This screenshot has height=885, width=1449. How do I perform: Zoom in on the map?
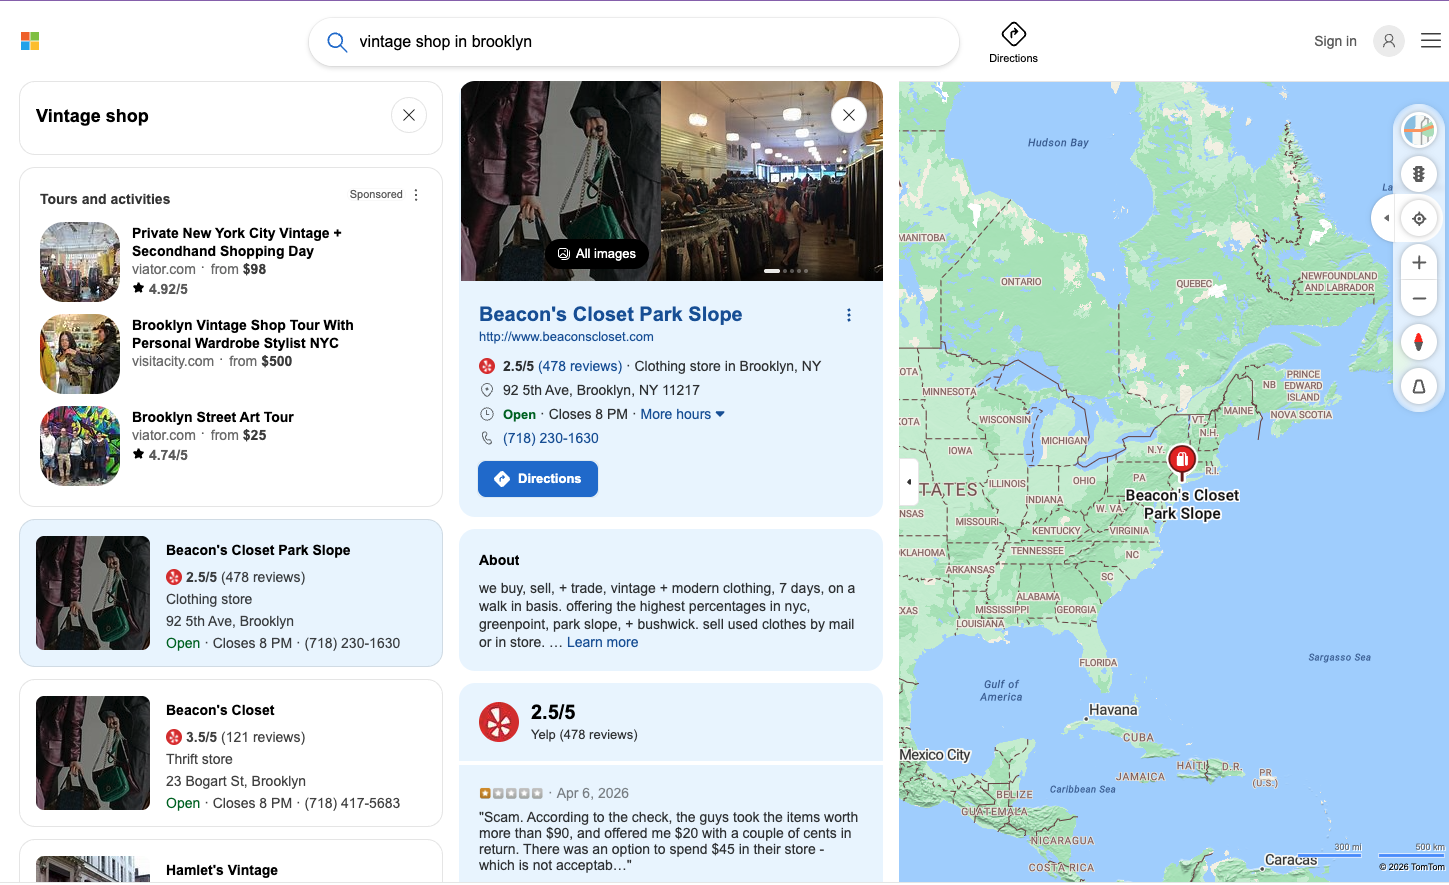1419,262
